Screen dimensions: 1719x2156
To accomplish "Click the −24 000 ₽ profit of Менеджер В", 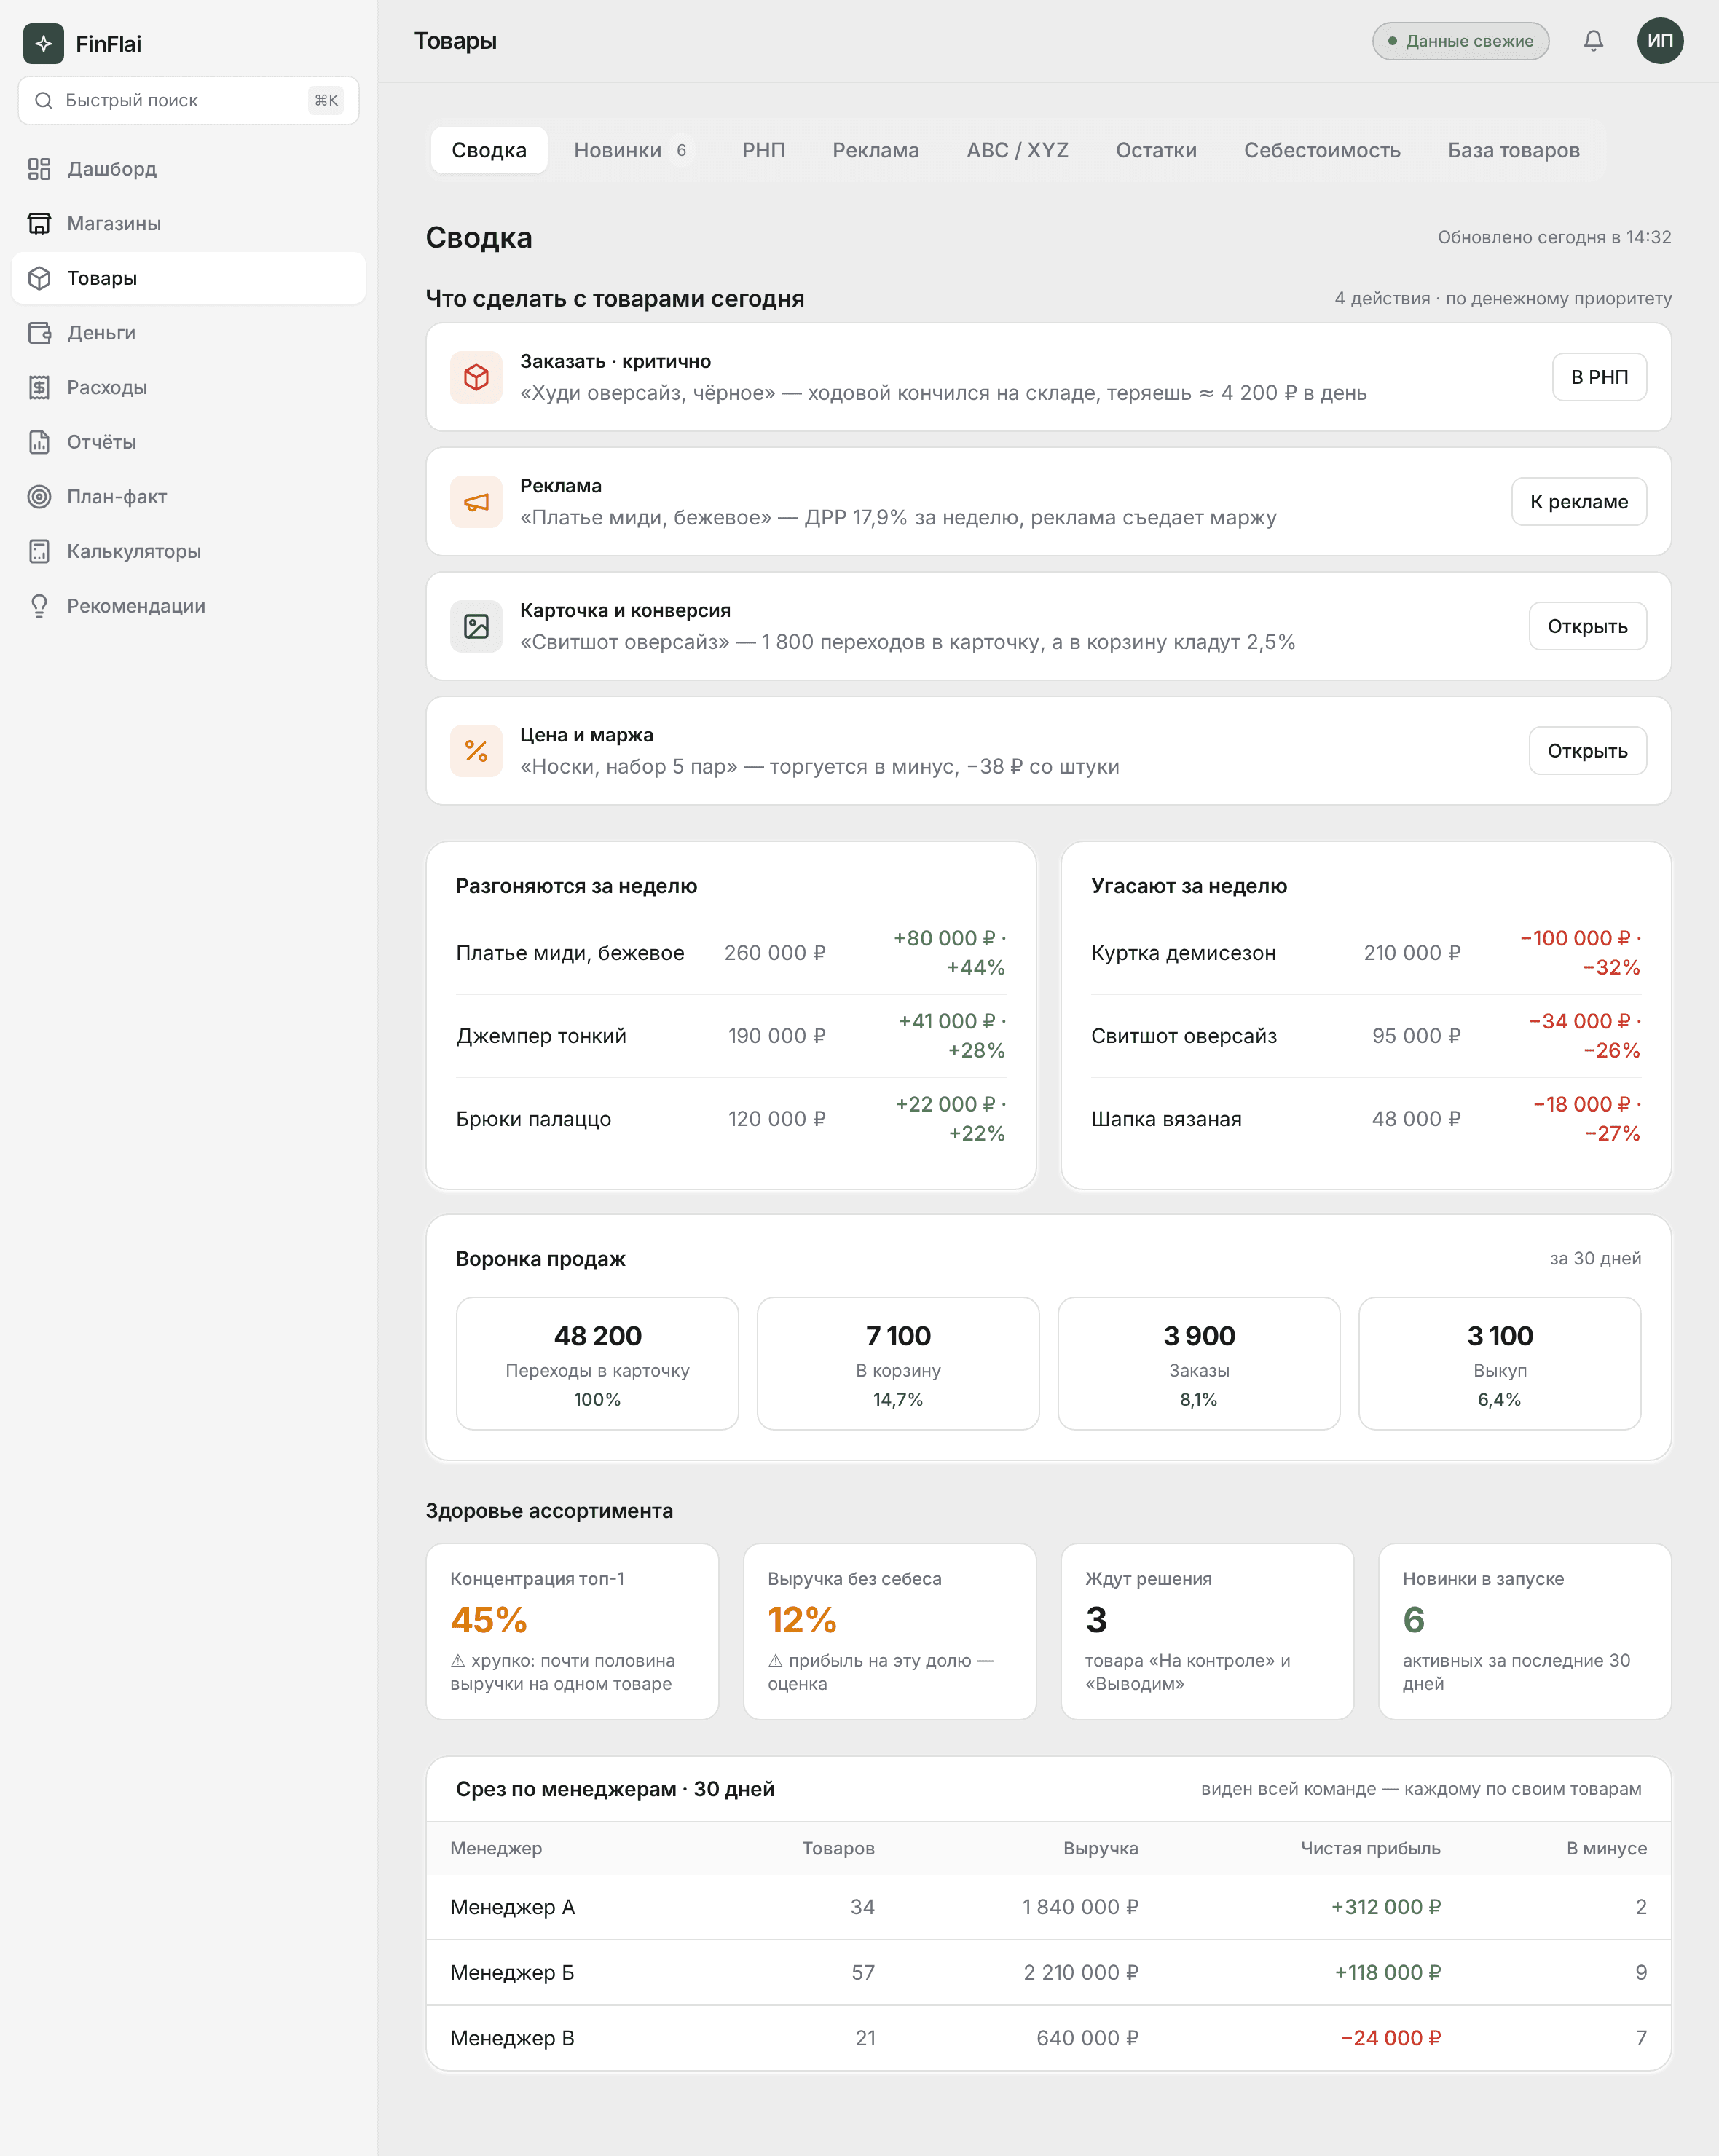I will [1390, 2038].
